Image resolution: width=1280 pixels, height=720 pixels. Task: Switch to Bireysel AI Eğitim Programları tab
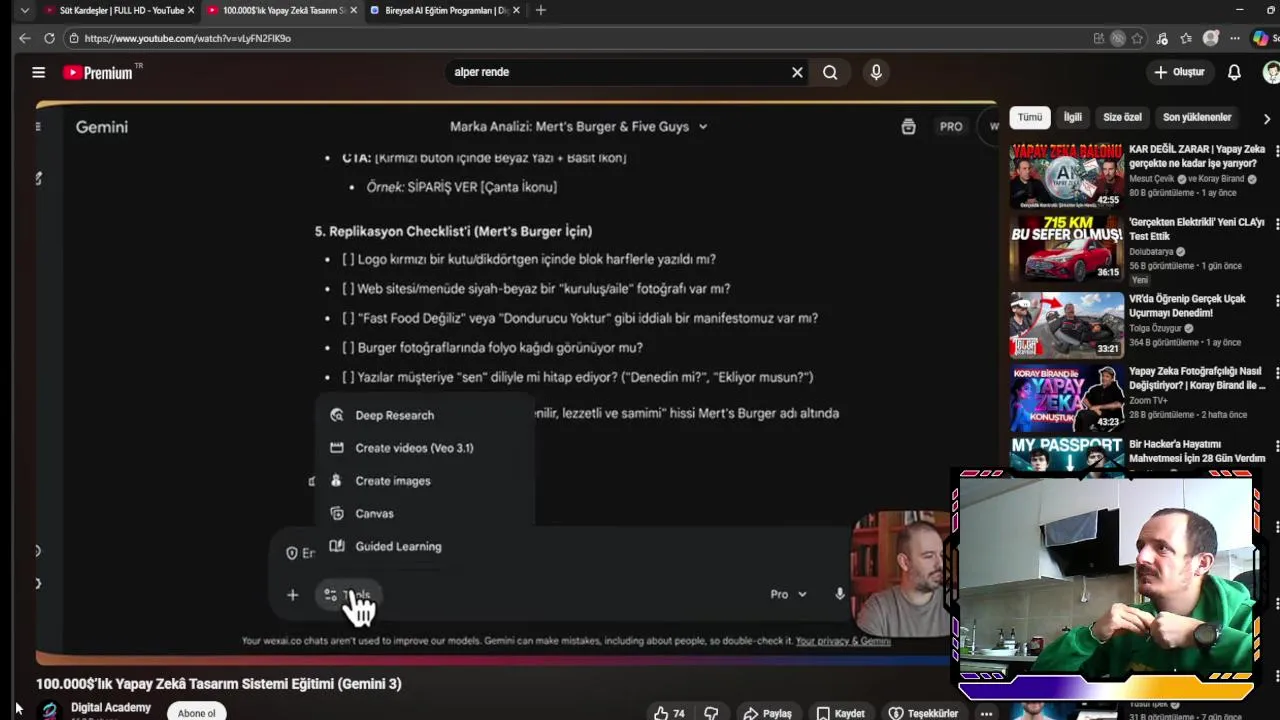pyautogui.click(x=444, y=10)
